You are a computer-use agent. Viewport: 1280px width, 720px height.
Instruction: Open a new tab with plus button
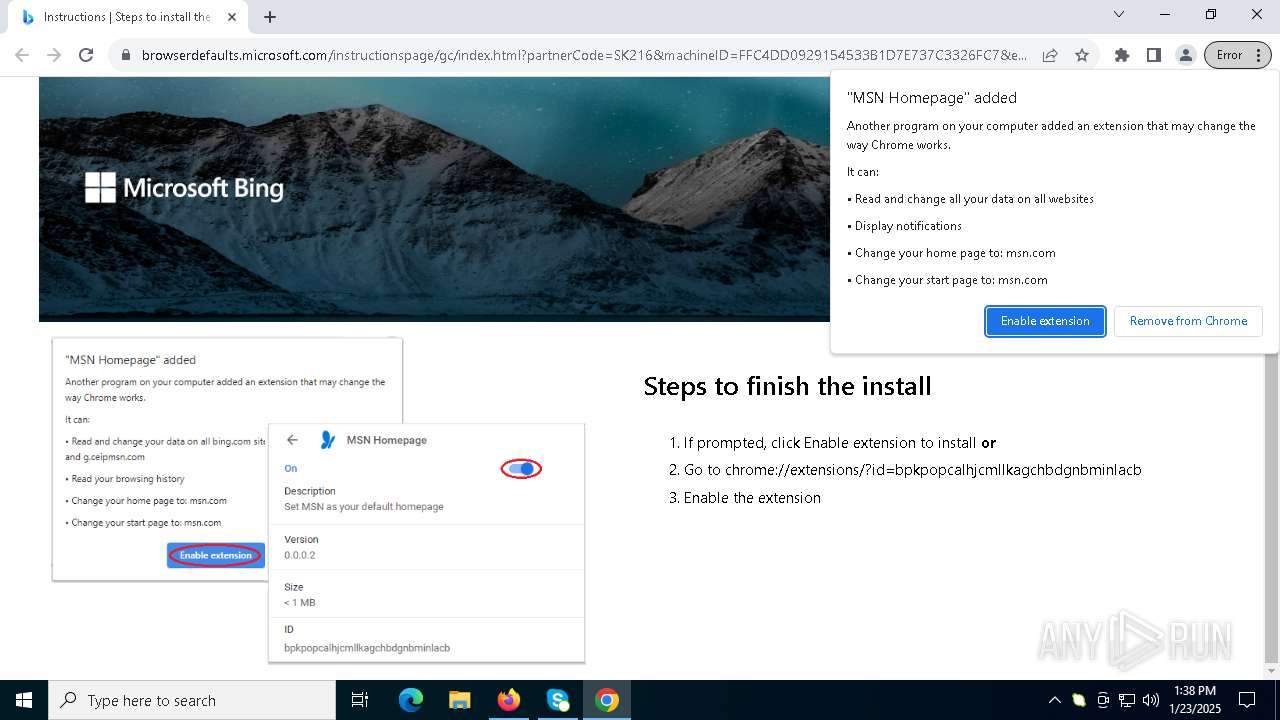pyautogui.click(x=270, y=17)
